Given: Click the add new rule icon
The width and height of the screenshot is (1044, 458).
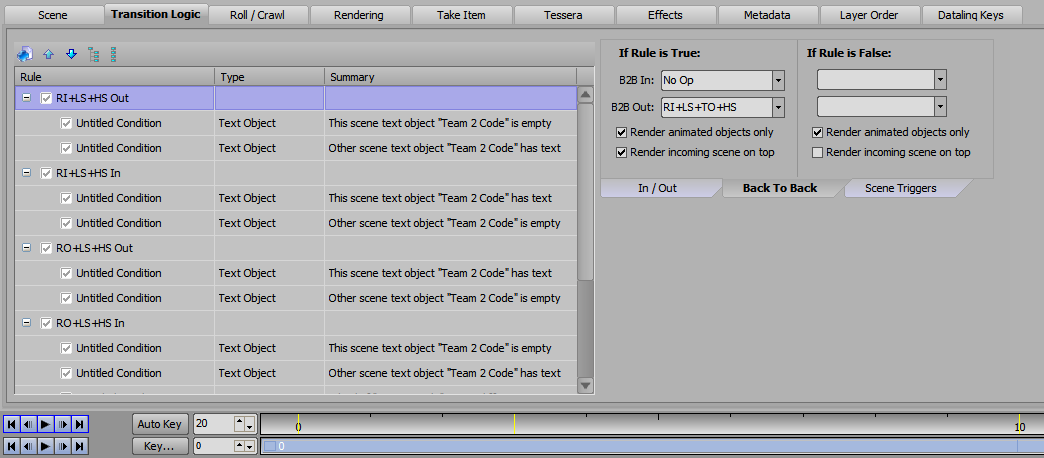Looking at the screenshot, I should [25, 54].
